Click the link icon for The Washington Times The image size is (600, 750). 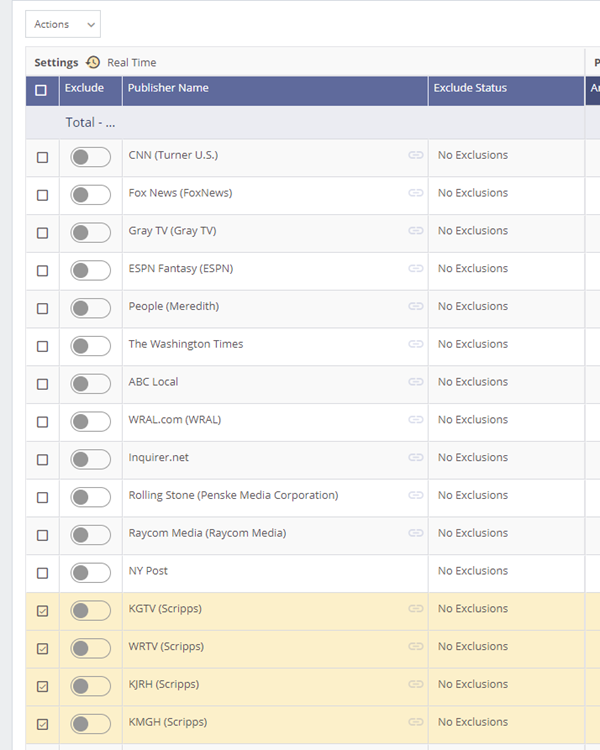point(415,345)
